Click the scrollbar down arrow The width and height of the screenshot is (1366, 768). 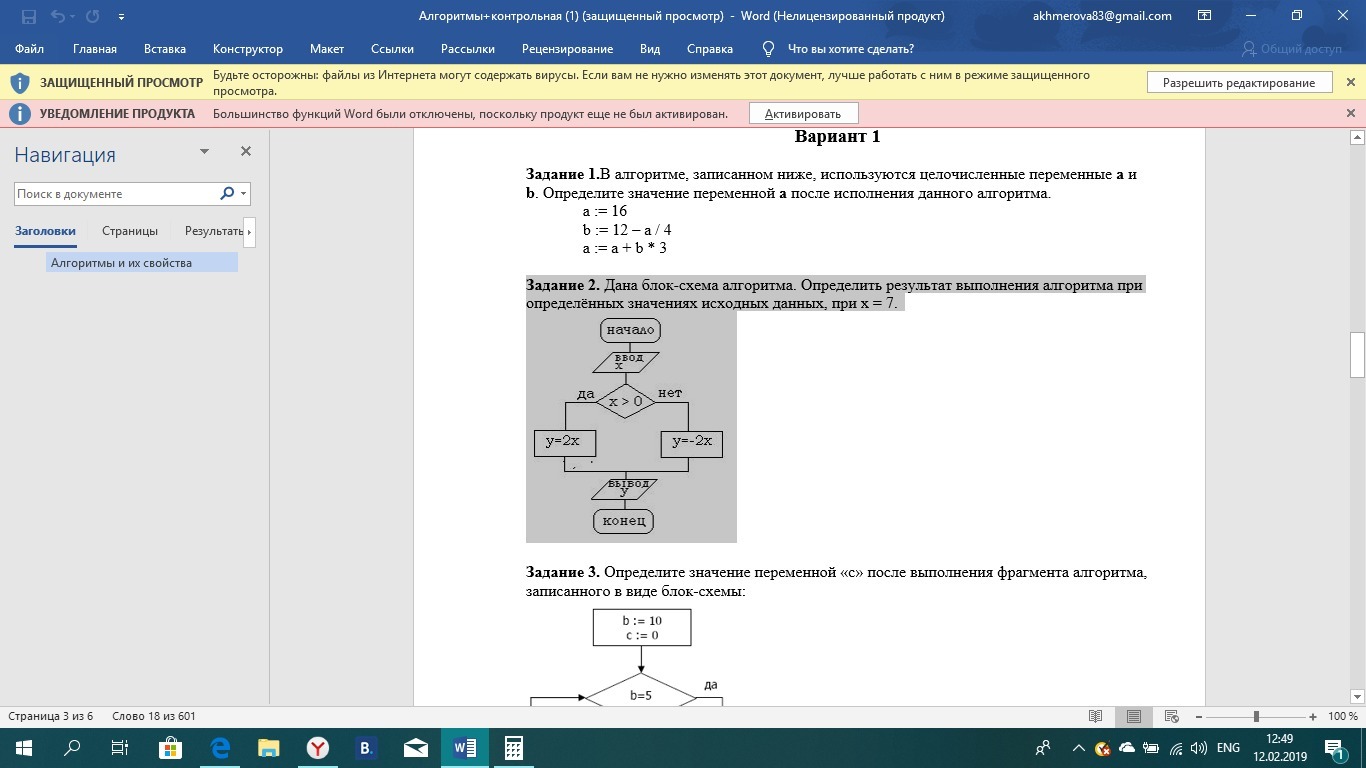click(x=1357, y=696)
